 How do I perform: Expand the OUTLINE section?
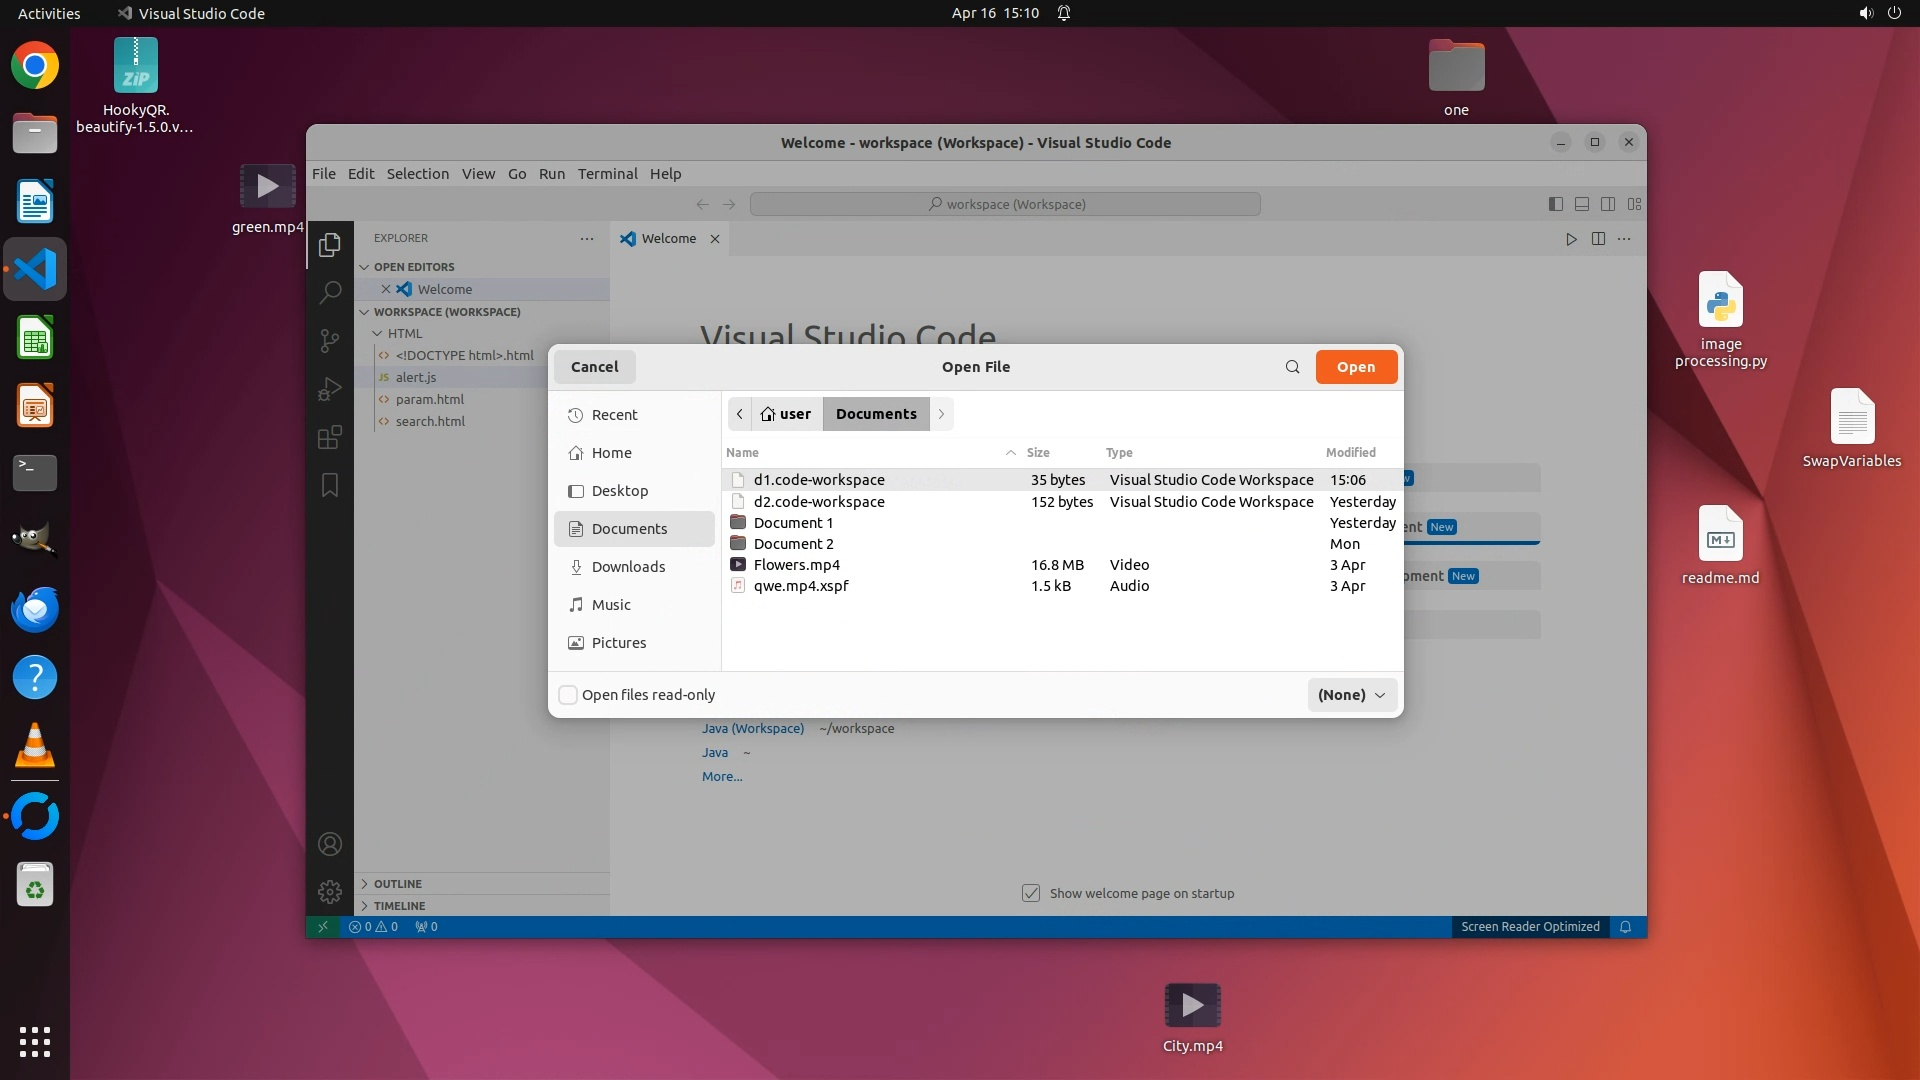pos(397,884)
